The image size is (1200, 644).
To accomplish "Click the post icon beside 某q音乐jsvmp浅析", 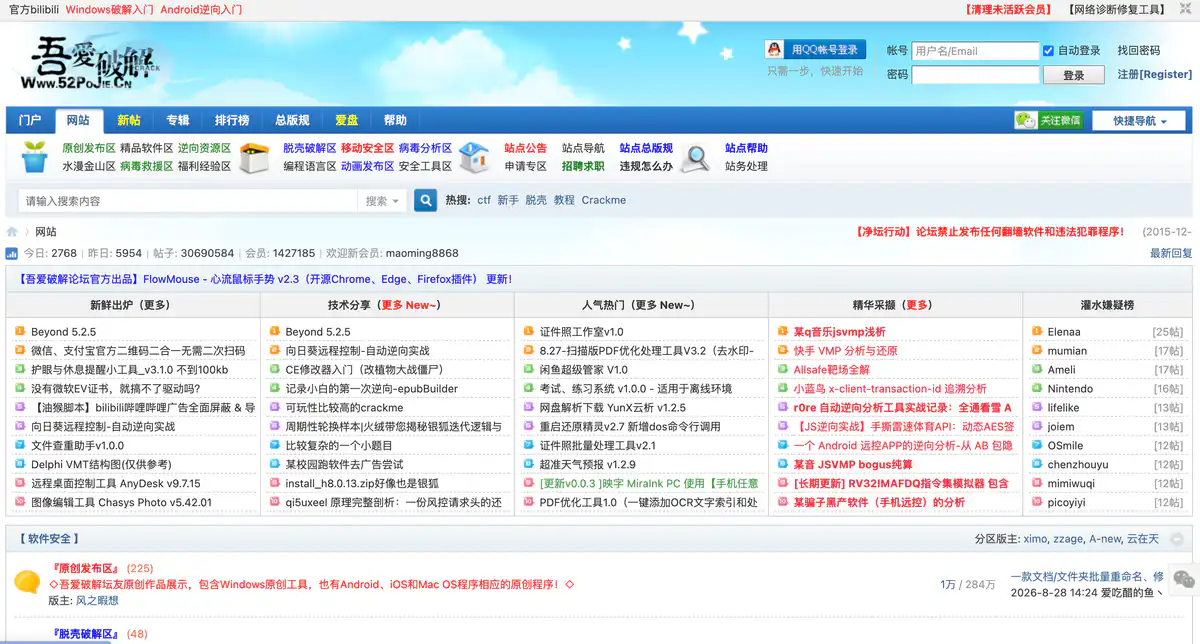I will 784,332.
